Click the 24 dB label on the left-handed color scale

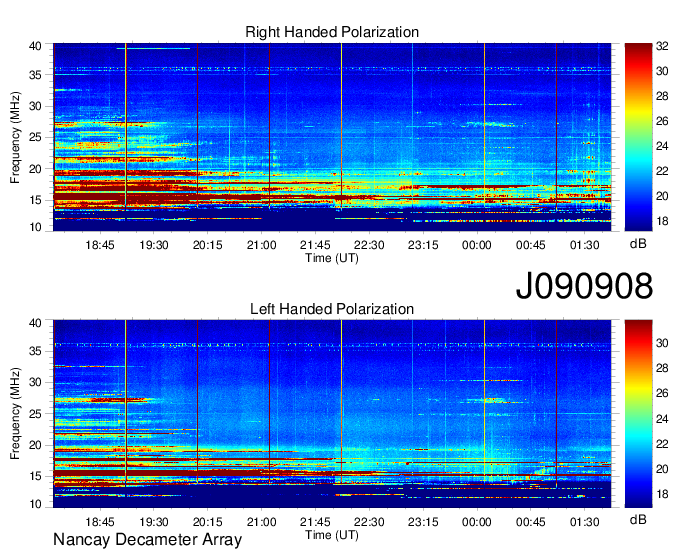point(662,419)
